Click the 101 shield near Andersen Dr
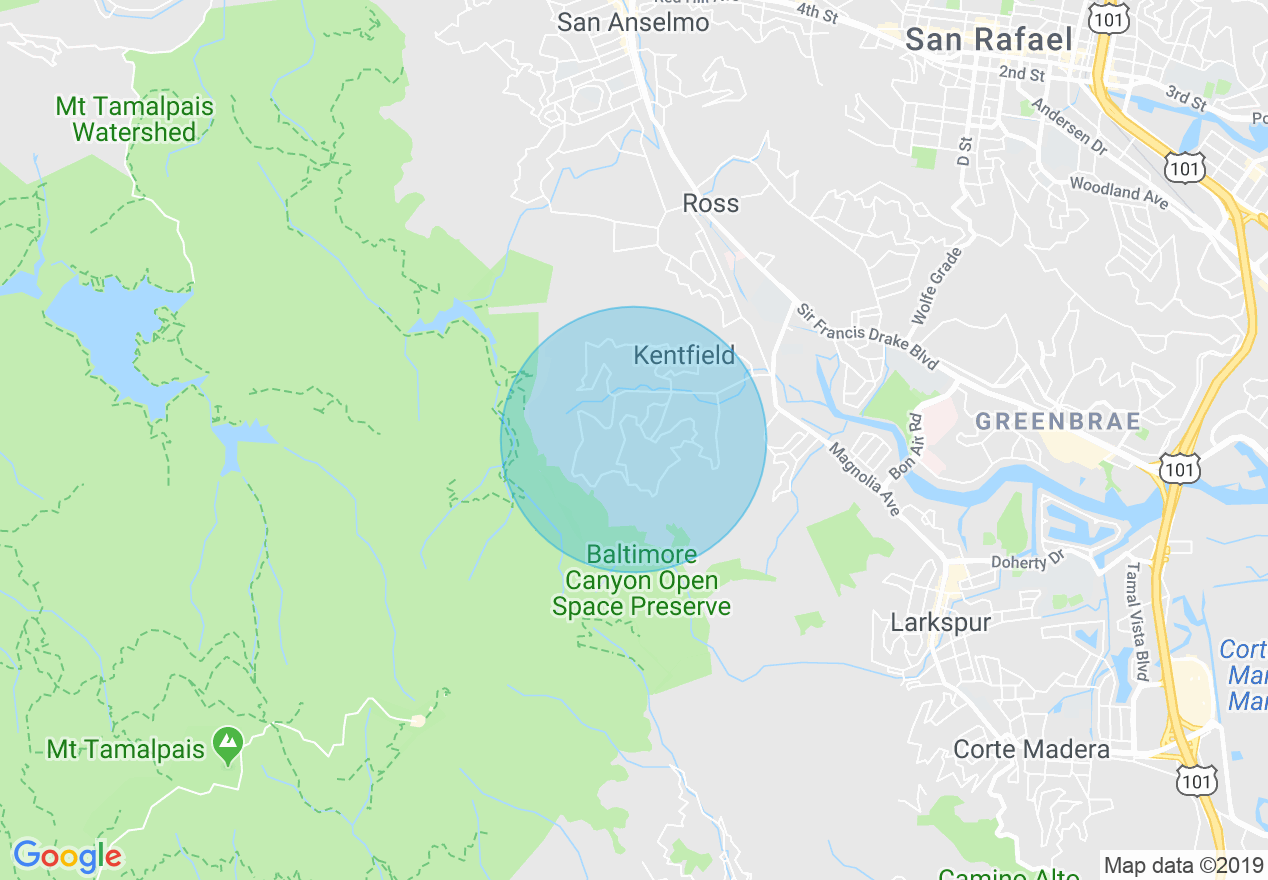This screenshot has height=880, width=1268. 1185,167
